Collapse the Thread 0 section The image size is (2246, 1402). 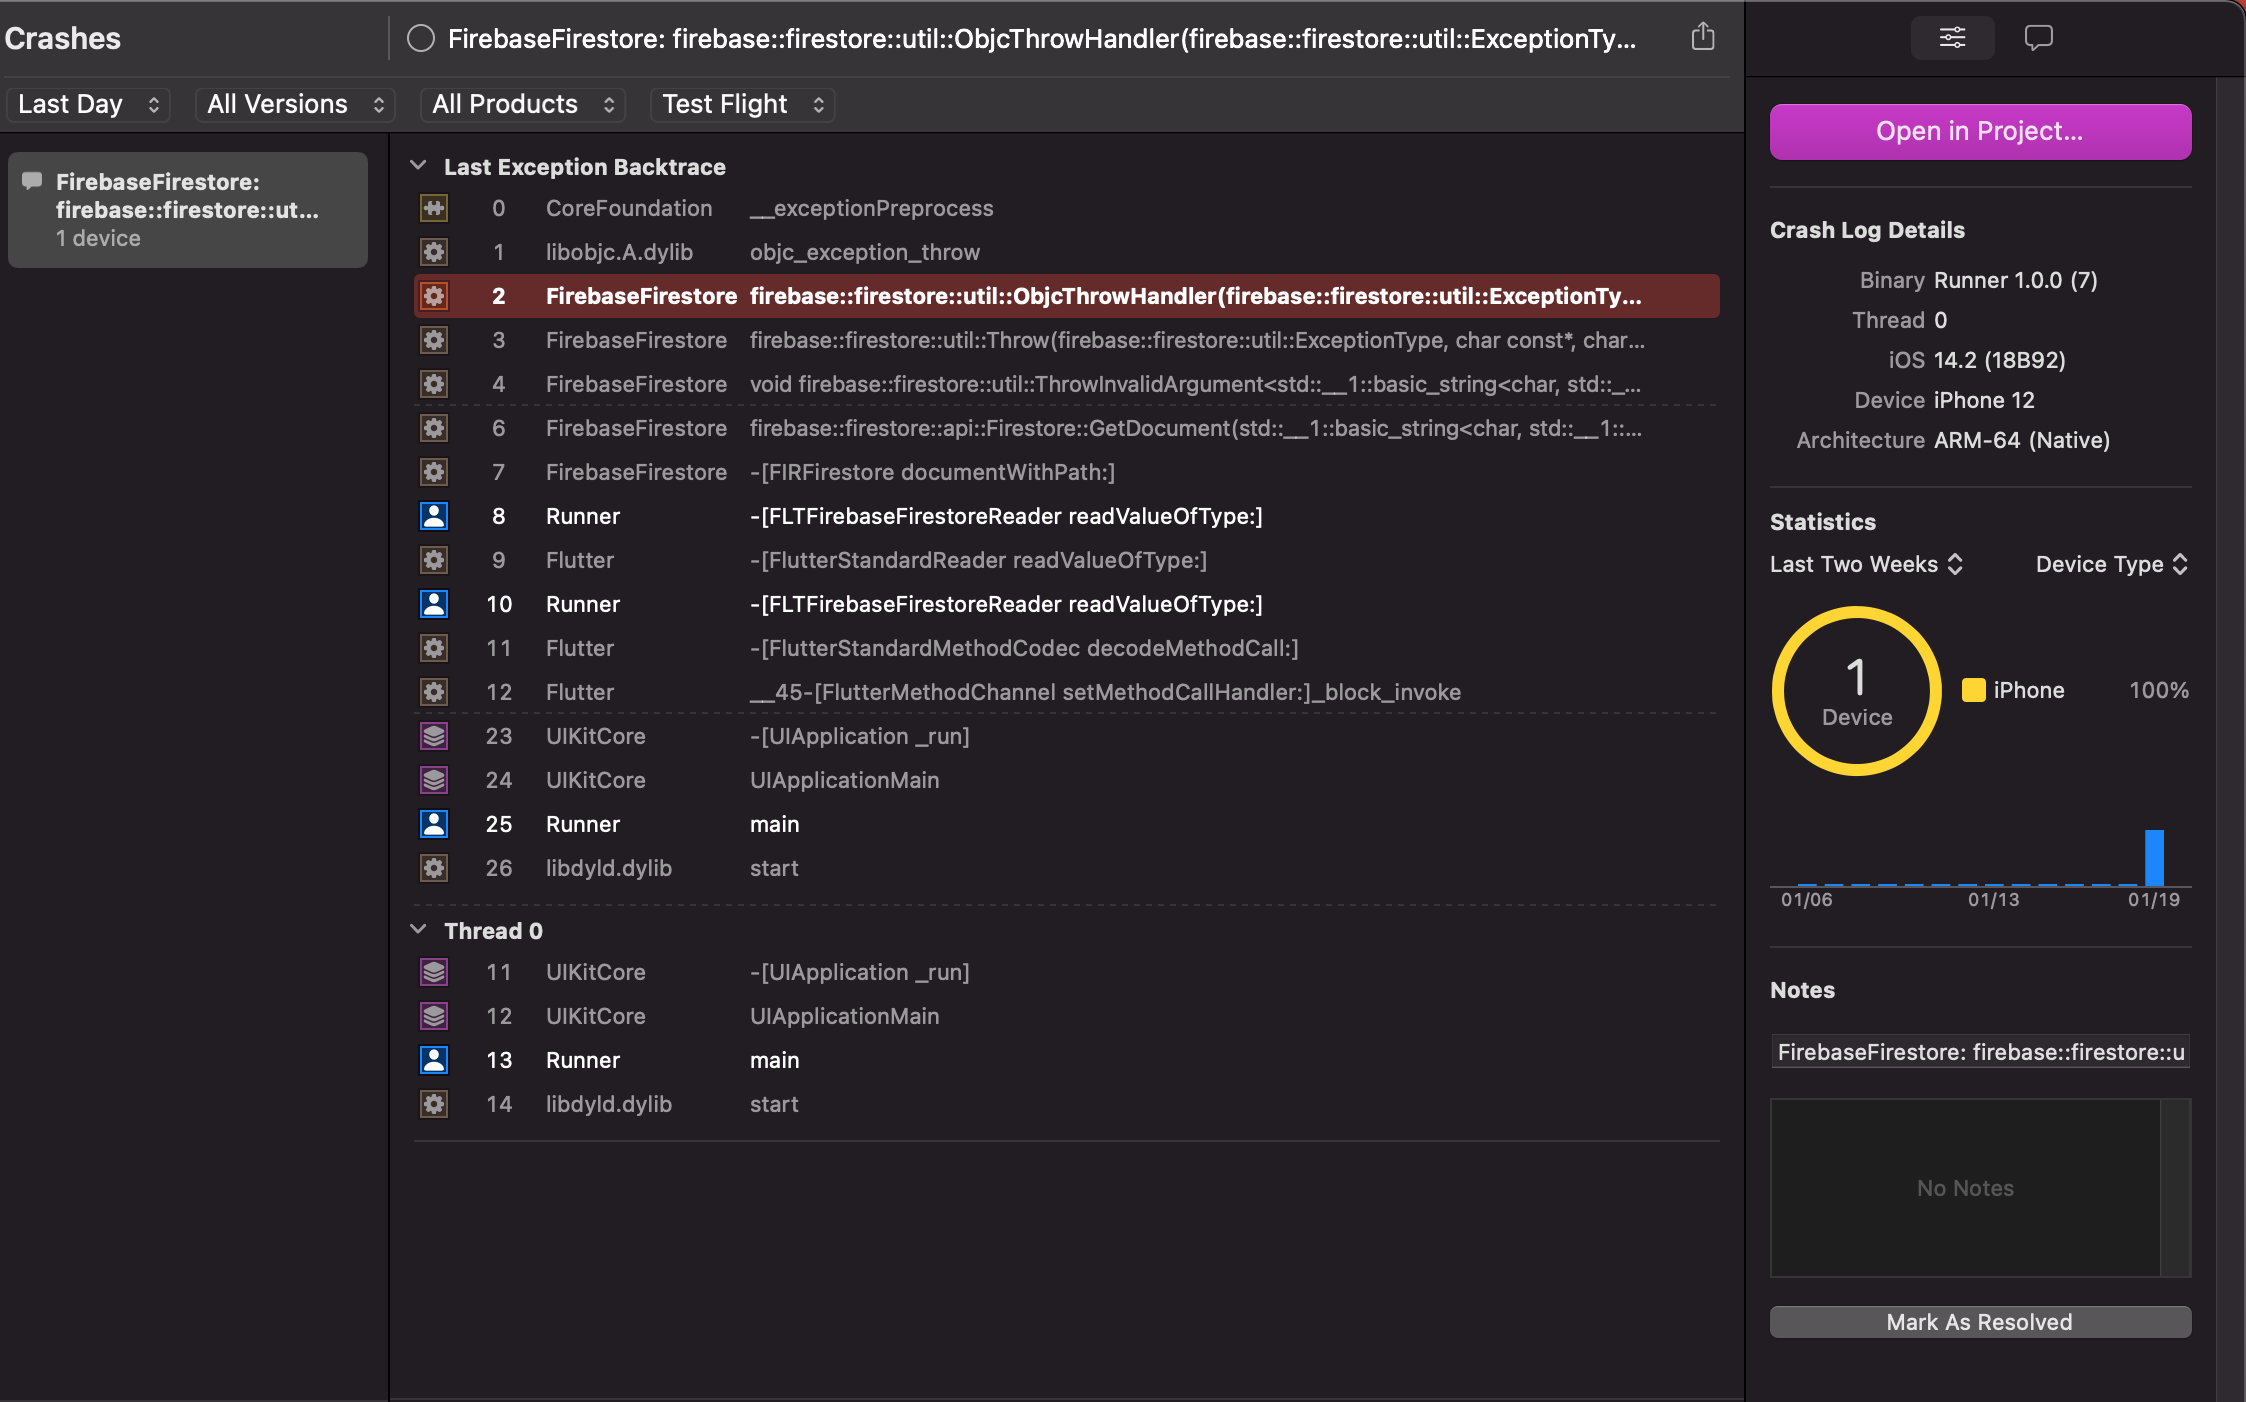[419, 930]
